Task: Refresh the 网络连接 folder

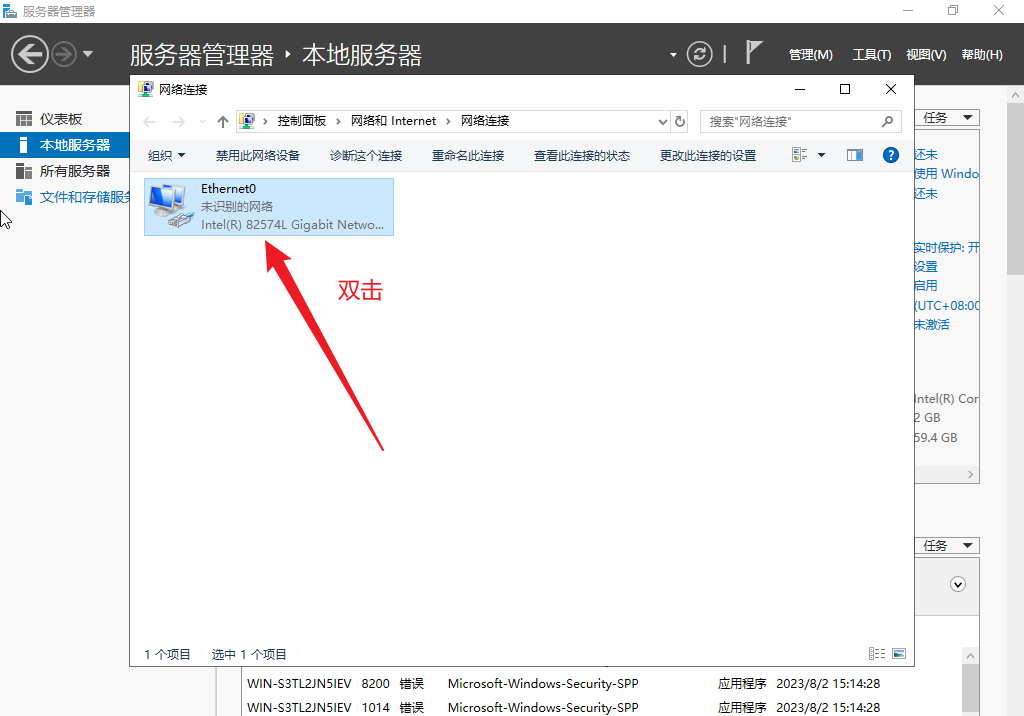Action: [x=680, y=122]
